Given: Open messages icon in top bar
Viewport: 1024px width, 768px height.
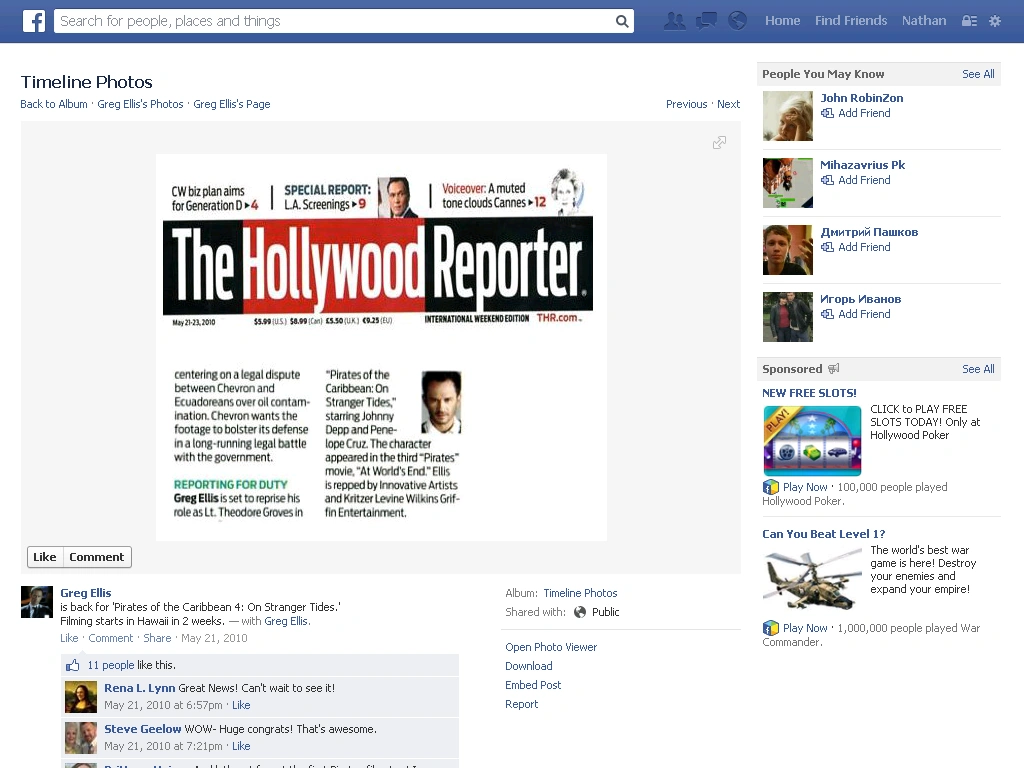Looking at the screenshot, I should coord(706,21).
